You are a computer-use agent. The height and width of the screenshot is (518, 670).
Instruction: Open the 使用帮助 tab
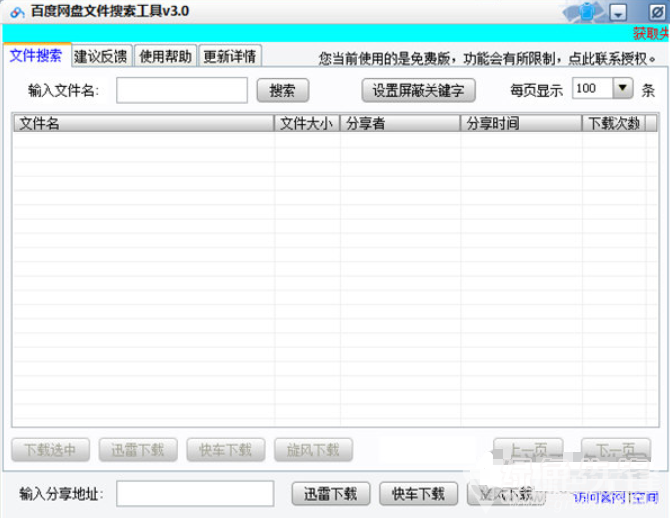[x=166, y=56]
